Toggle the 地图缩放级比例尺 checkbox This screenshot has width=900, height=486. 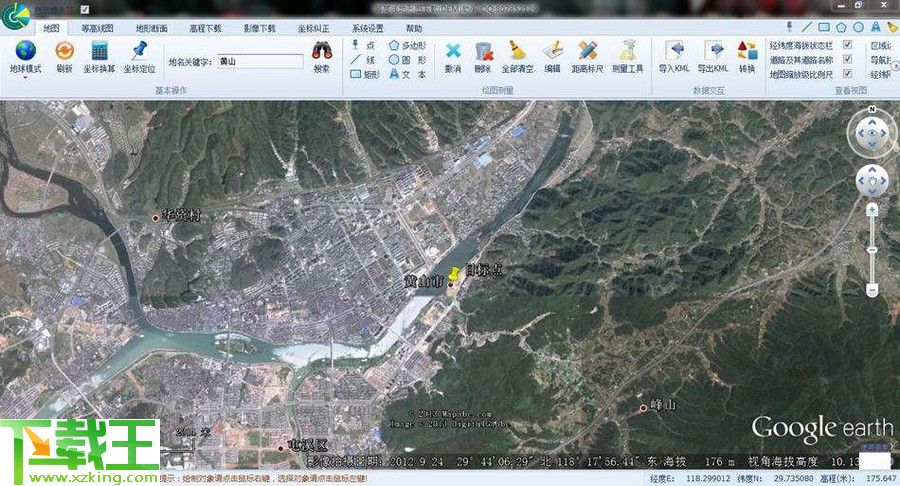coord(847,73)
